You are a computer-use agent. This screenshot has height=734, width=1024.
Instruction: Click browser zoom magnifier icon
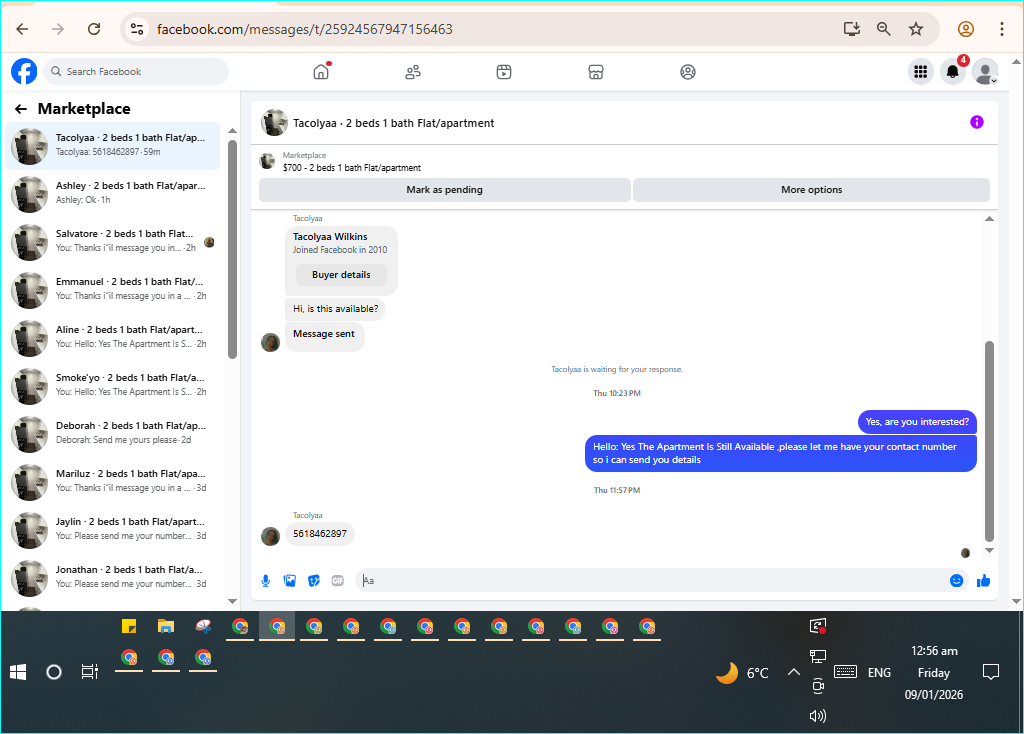(884, 29)
